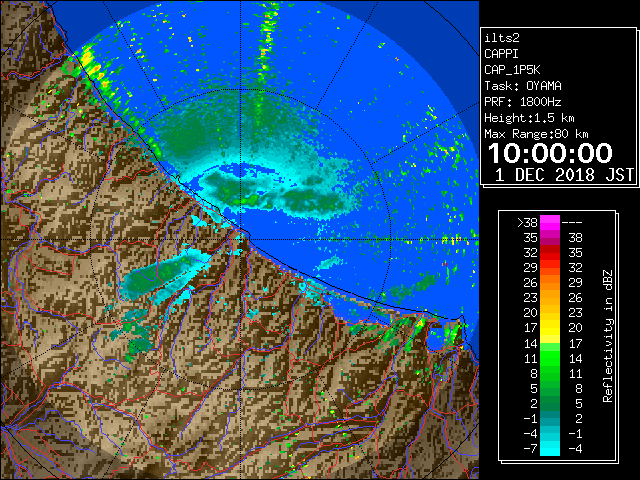Click the elongated green echo band over land
Image resolution: width=640 pixels, height=480 pixels.
[x=165, y=275]
